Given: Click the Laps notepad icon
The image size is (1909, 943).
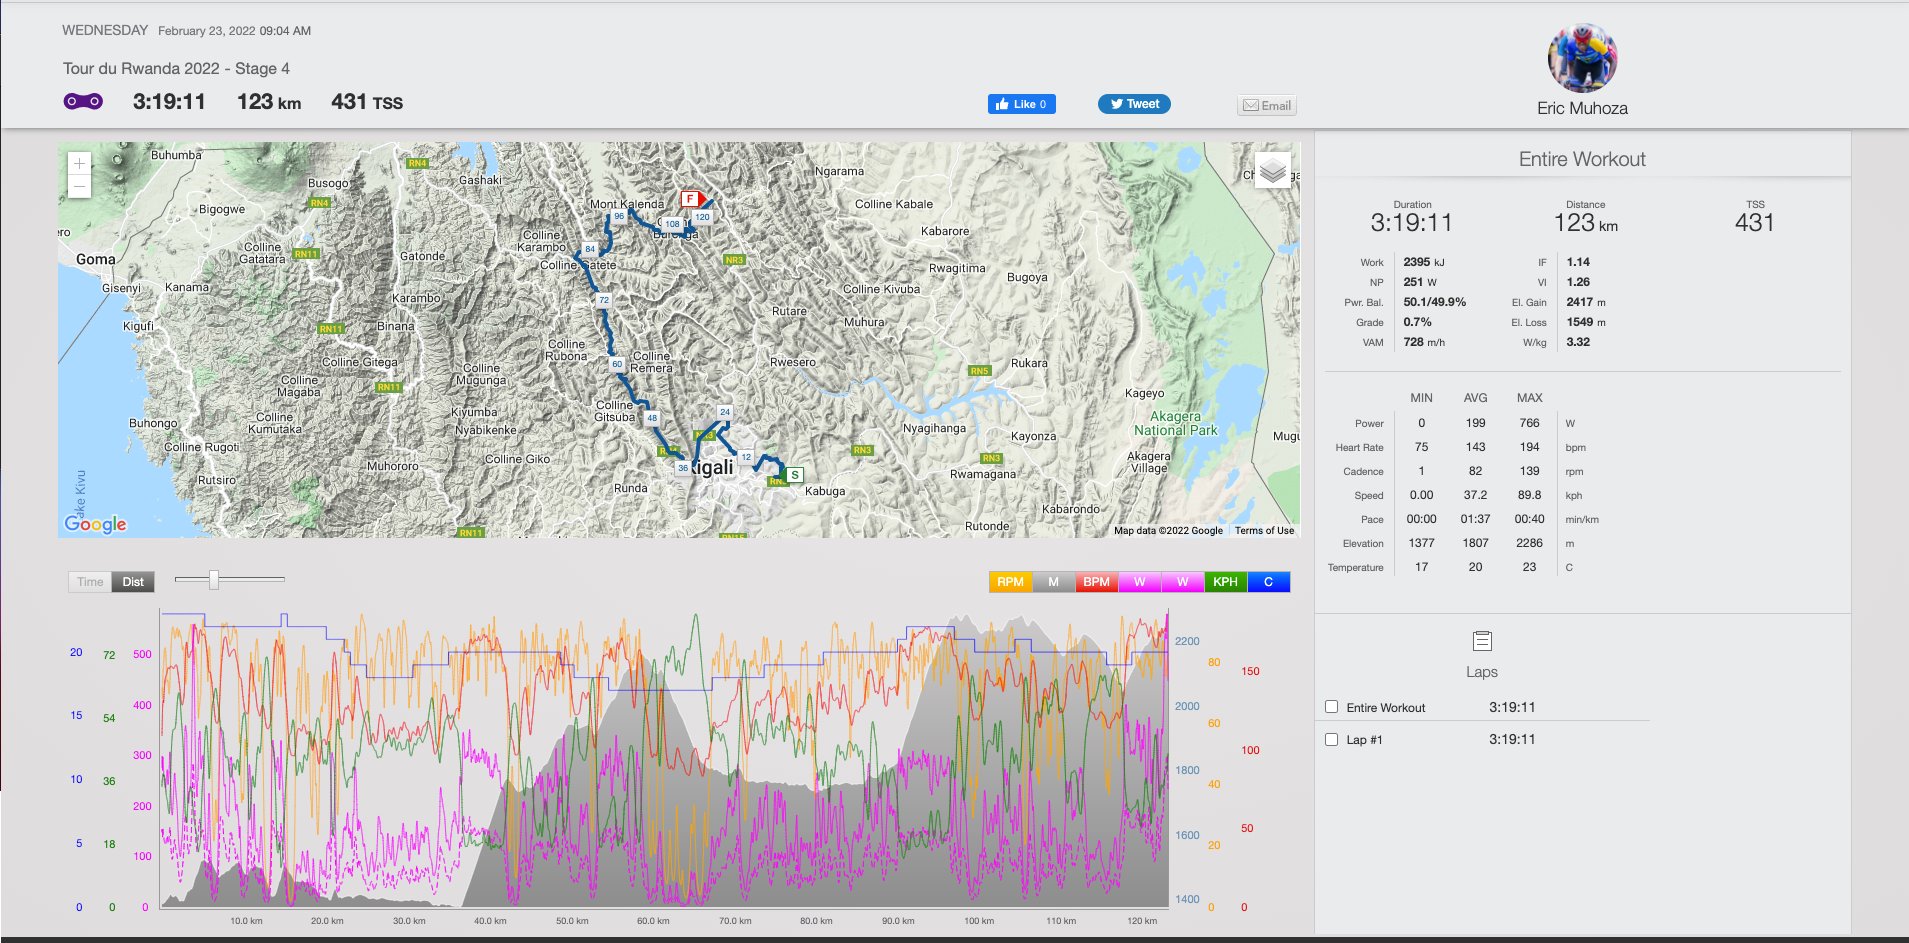Looking at the screenshot, I should pyautogui.click(x=1482, y=641).
